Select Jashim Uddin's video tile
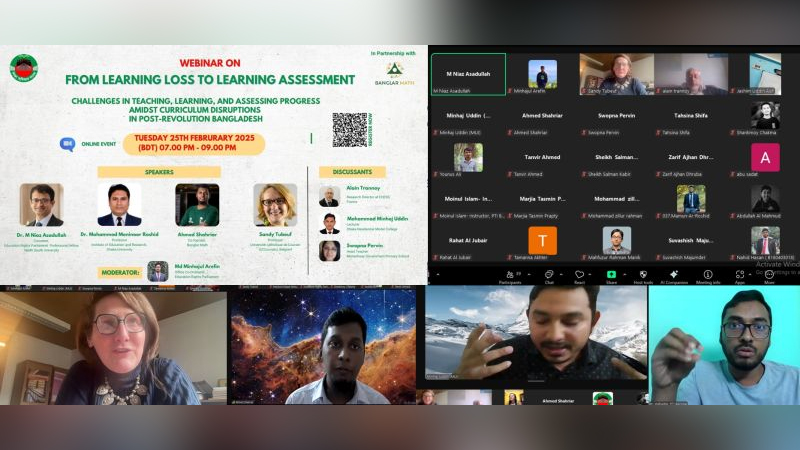 tap(764, 74)
